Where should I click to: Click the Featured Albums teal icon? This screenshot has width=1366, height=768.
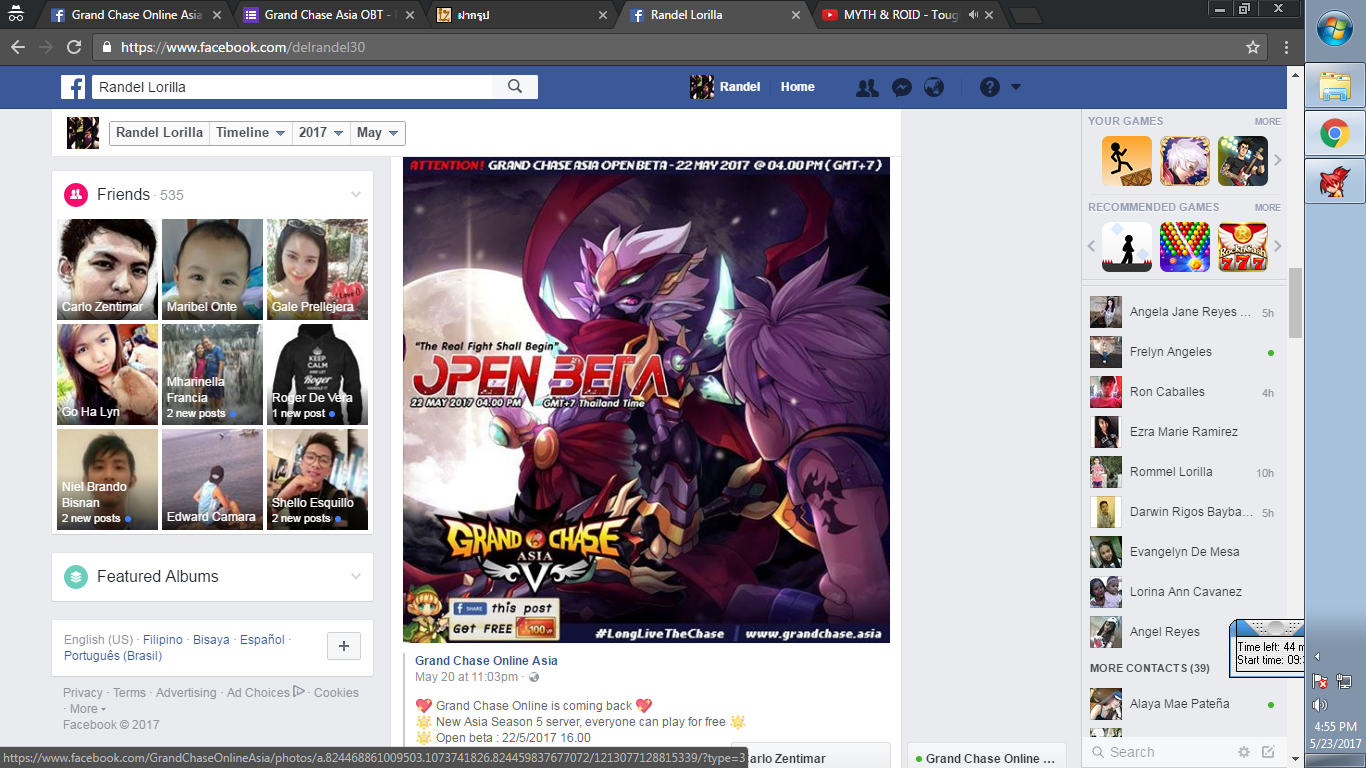click(75, 576)
